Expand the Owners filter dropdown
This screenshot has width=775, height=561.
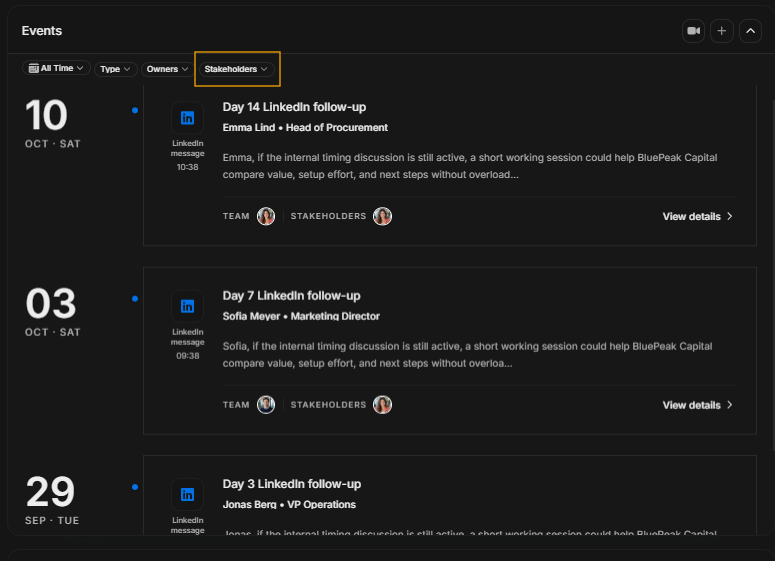point(167,69)
